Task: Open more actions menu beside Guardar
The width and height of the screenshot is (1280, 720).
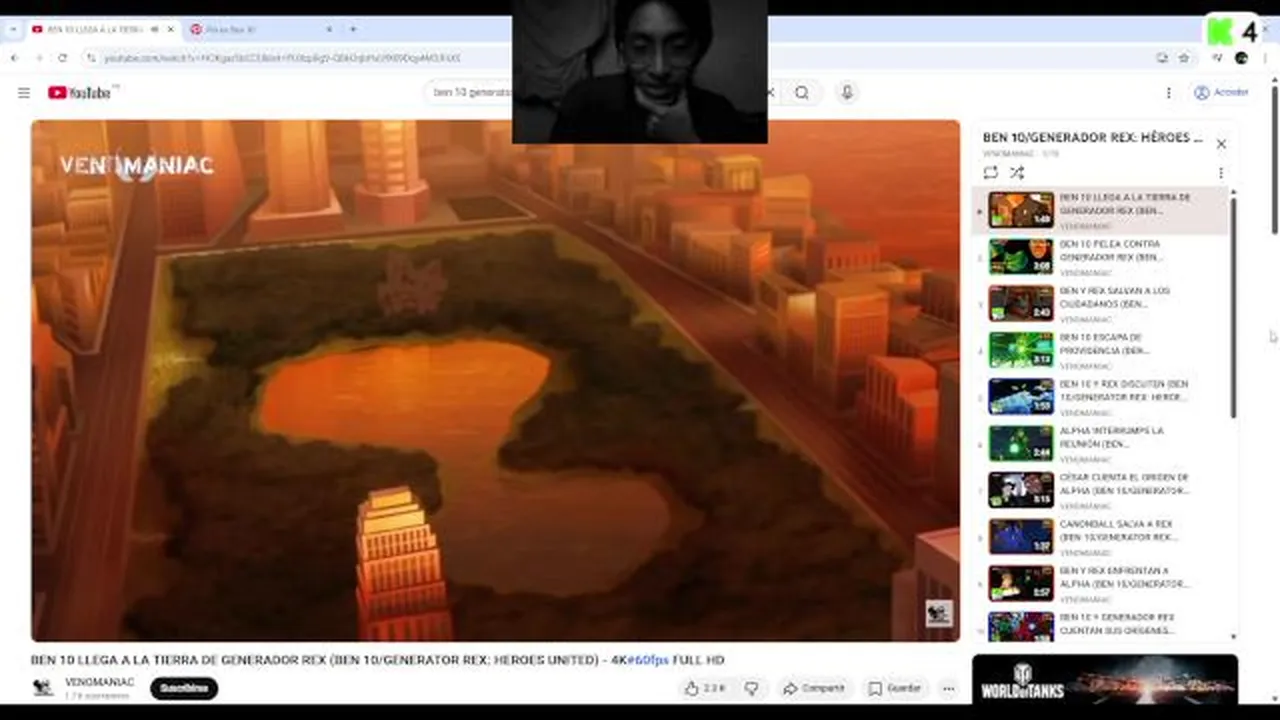Action: [x=948, y=688]
